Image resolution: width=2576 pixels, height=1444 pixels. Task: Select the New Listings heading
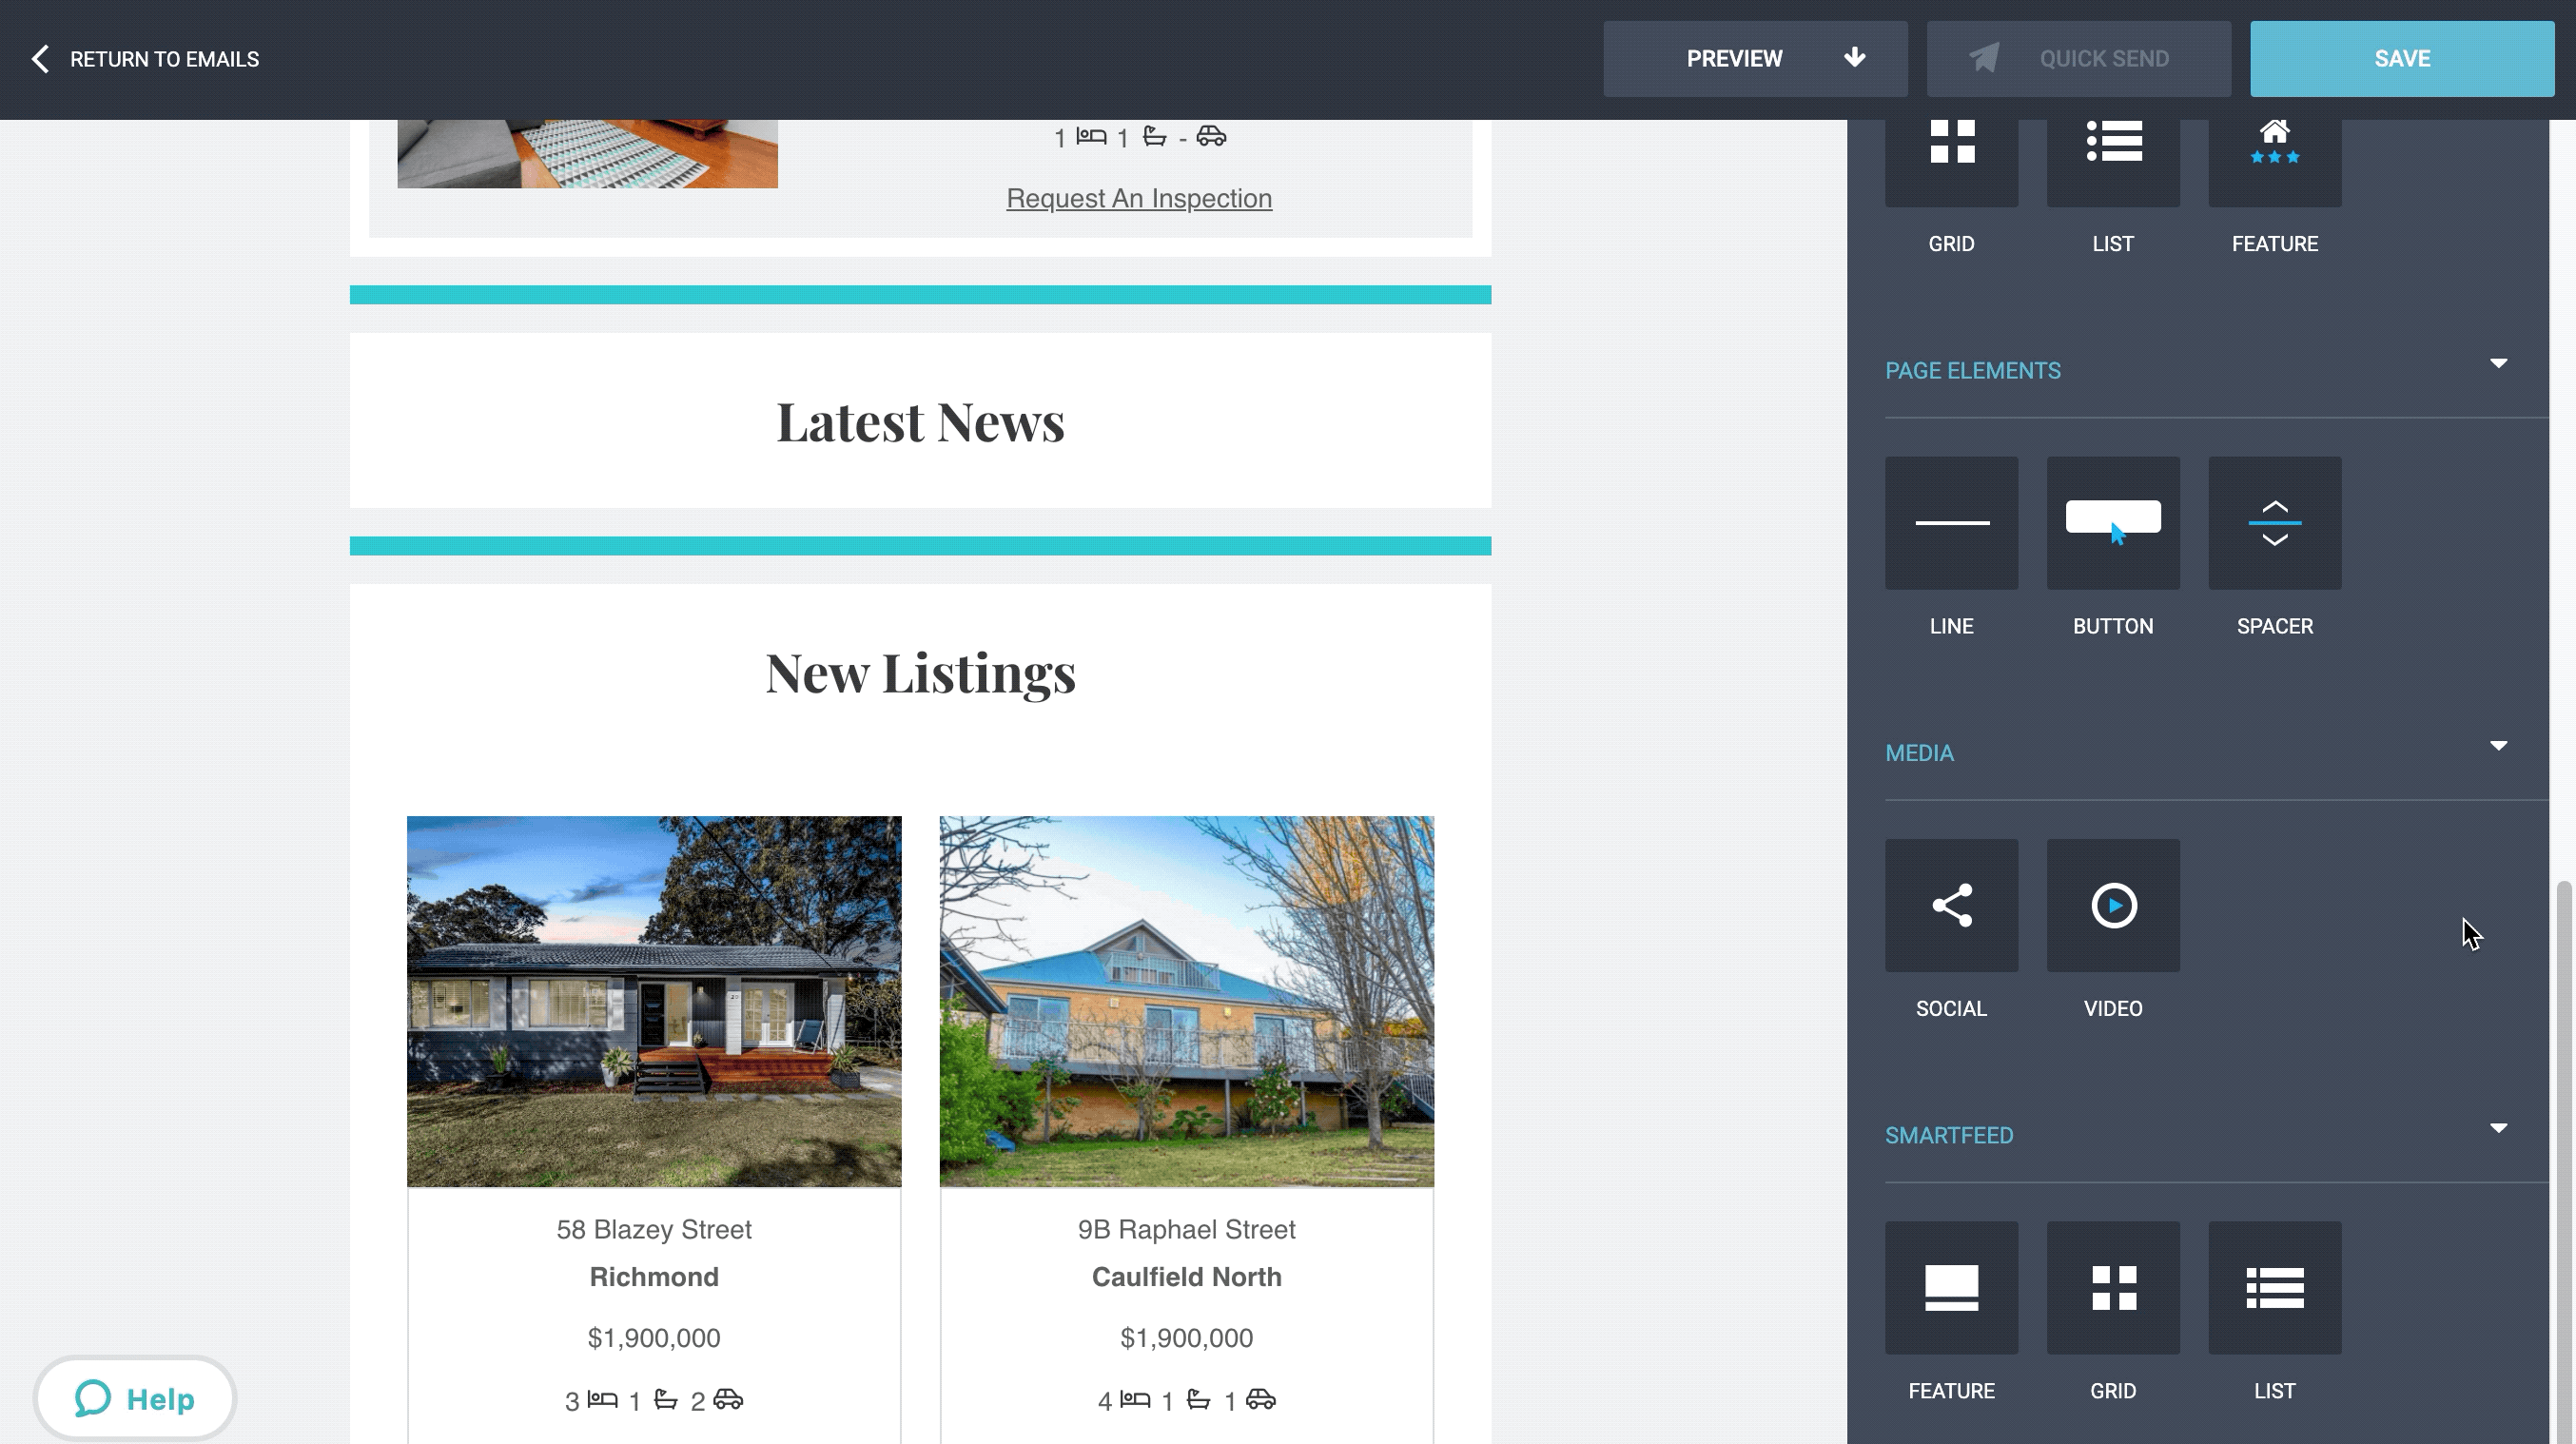[x=920, y=673]
